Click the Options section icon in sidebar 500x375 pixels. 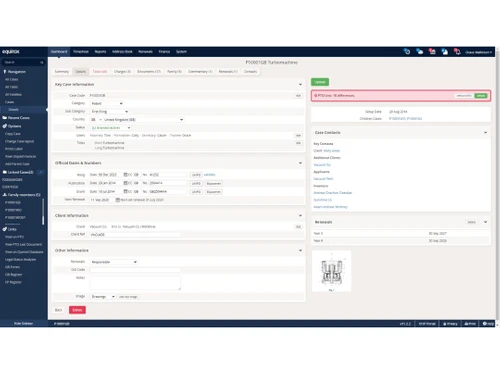[5, 126]
